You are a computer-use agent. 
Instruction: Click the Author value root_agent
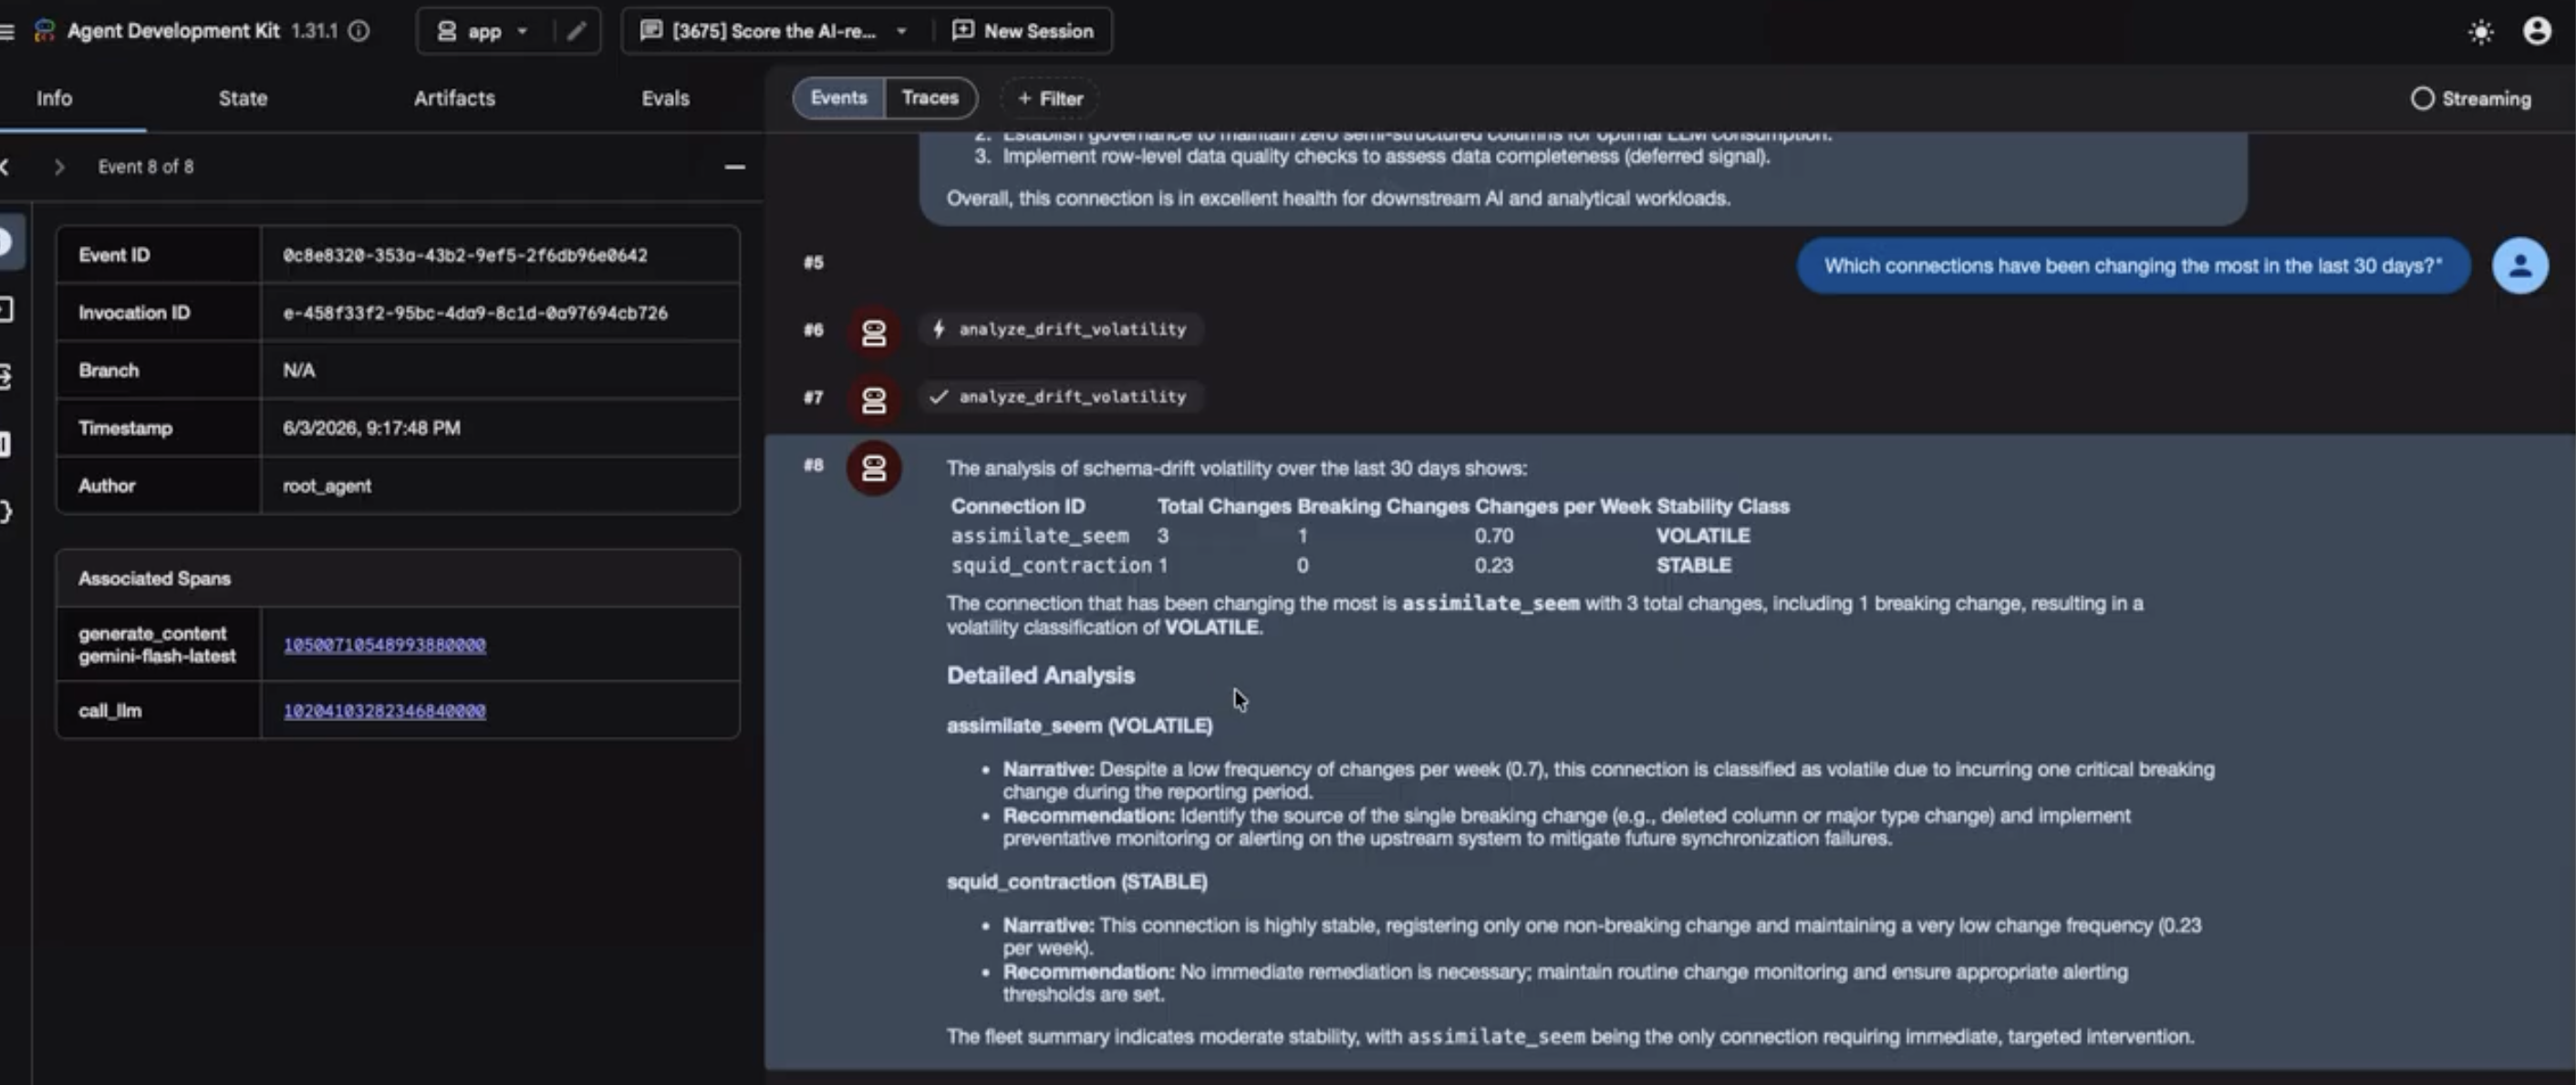[x=327, y=486]
